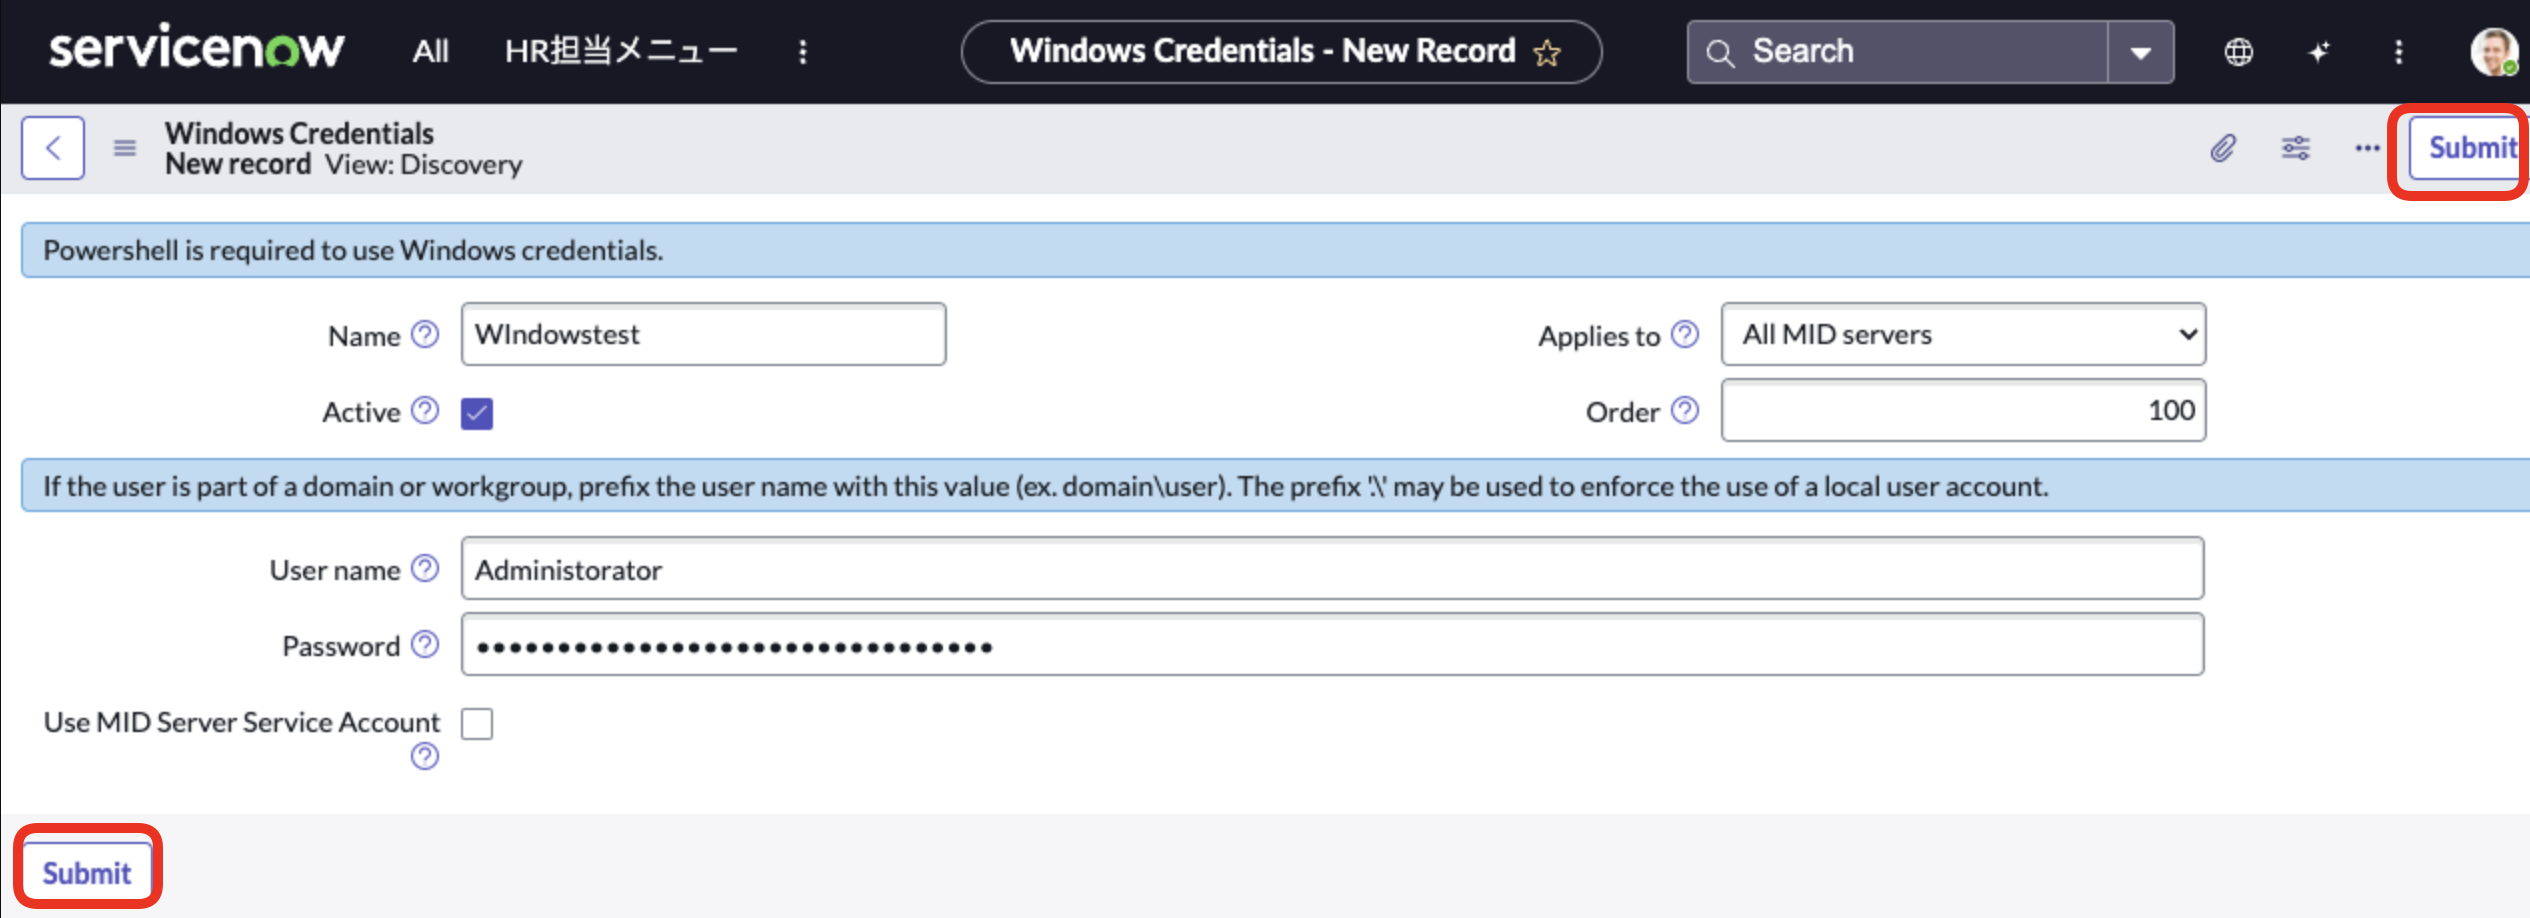The width and height of the screenshot is (2530, 918).
Task: Click the 'Order' field label
Action: 1622,412
